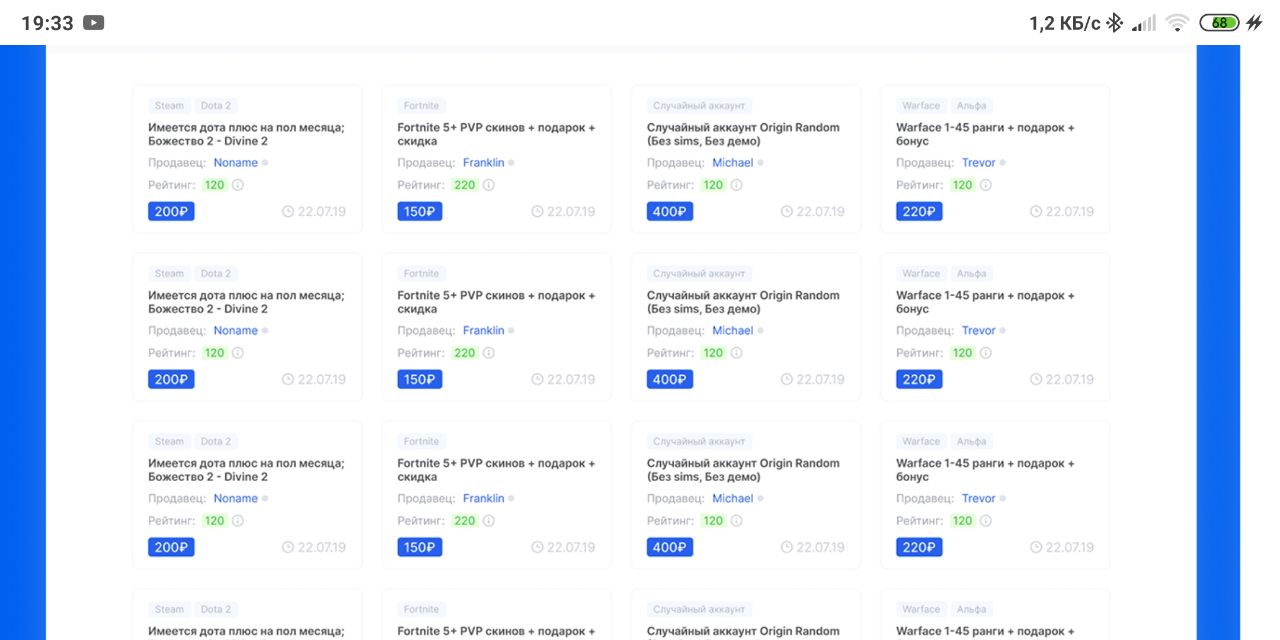Open seller Trevor on second-row Warface card
This screenshot has height=640, width=1280.
979,331
